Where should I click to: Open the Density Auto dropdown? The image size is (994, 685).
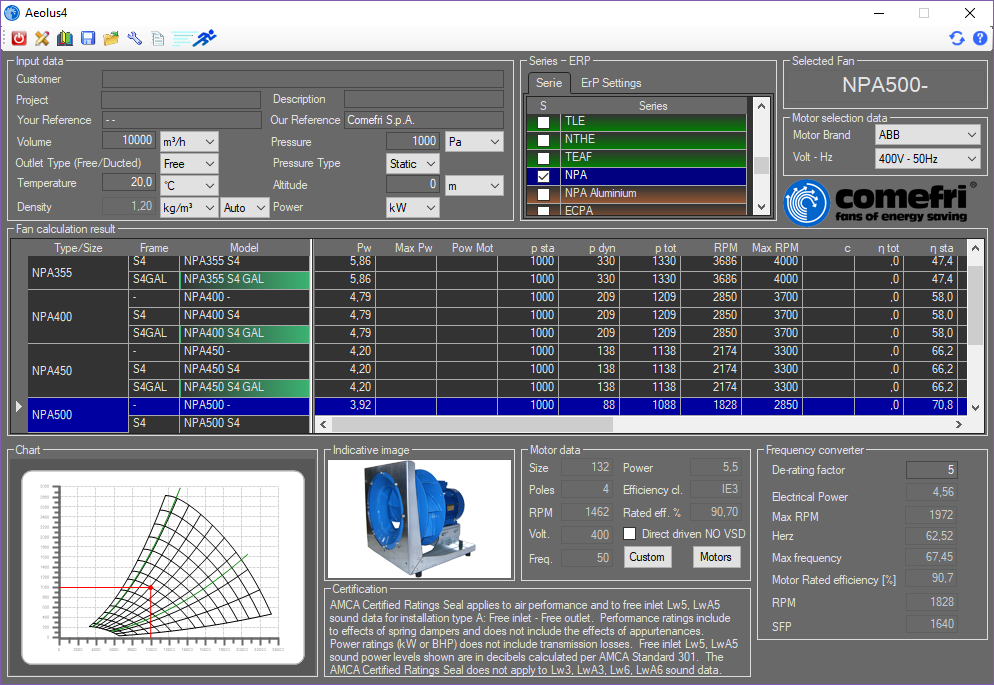[245, 207]
